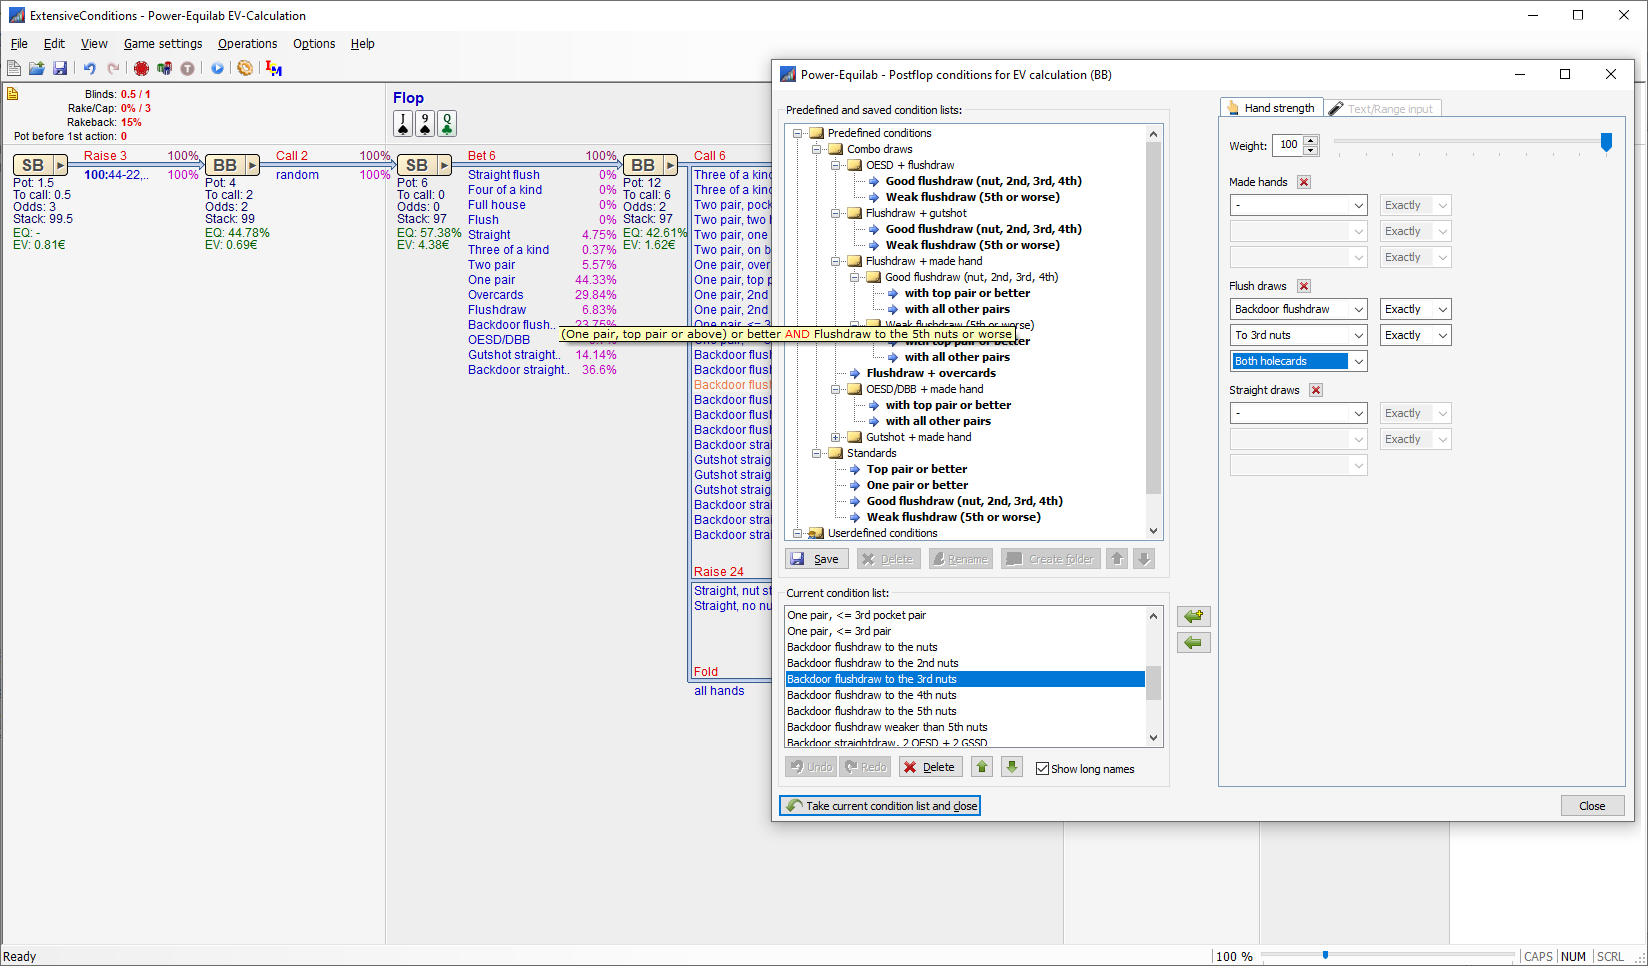Screen dimensions: 1648x966
Task: Collapse the Combo draws folder
Action: (x=817, y=149)
